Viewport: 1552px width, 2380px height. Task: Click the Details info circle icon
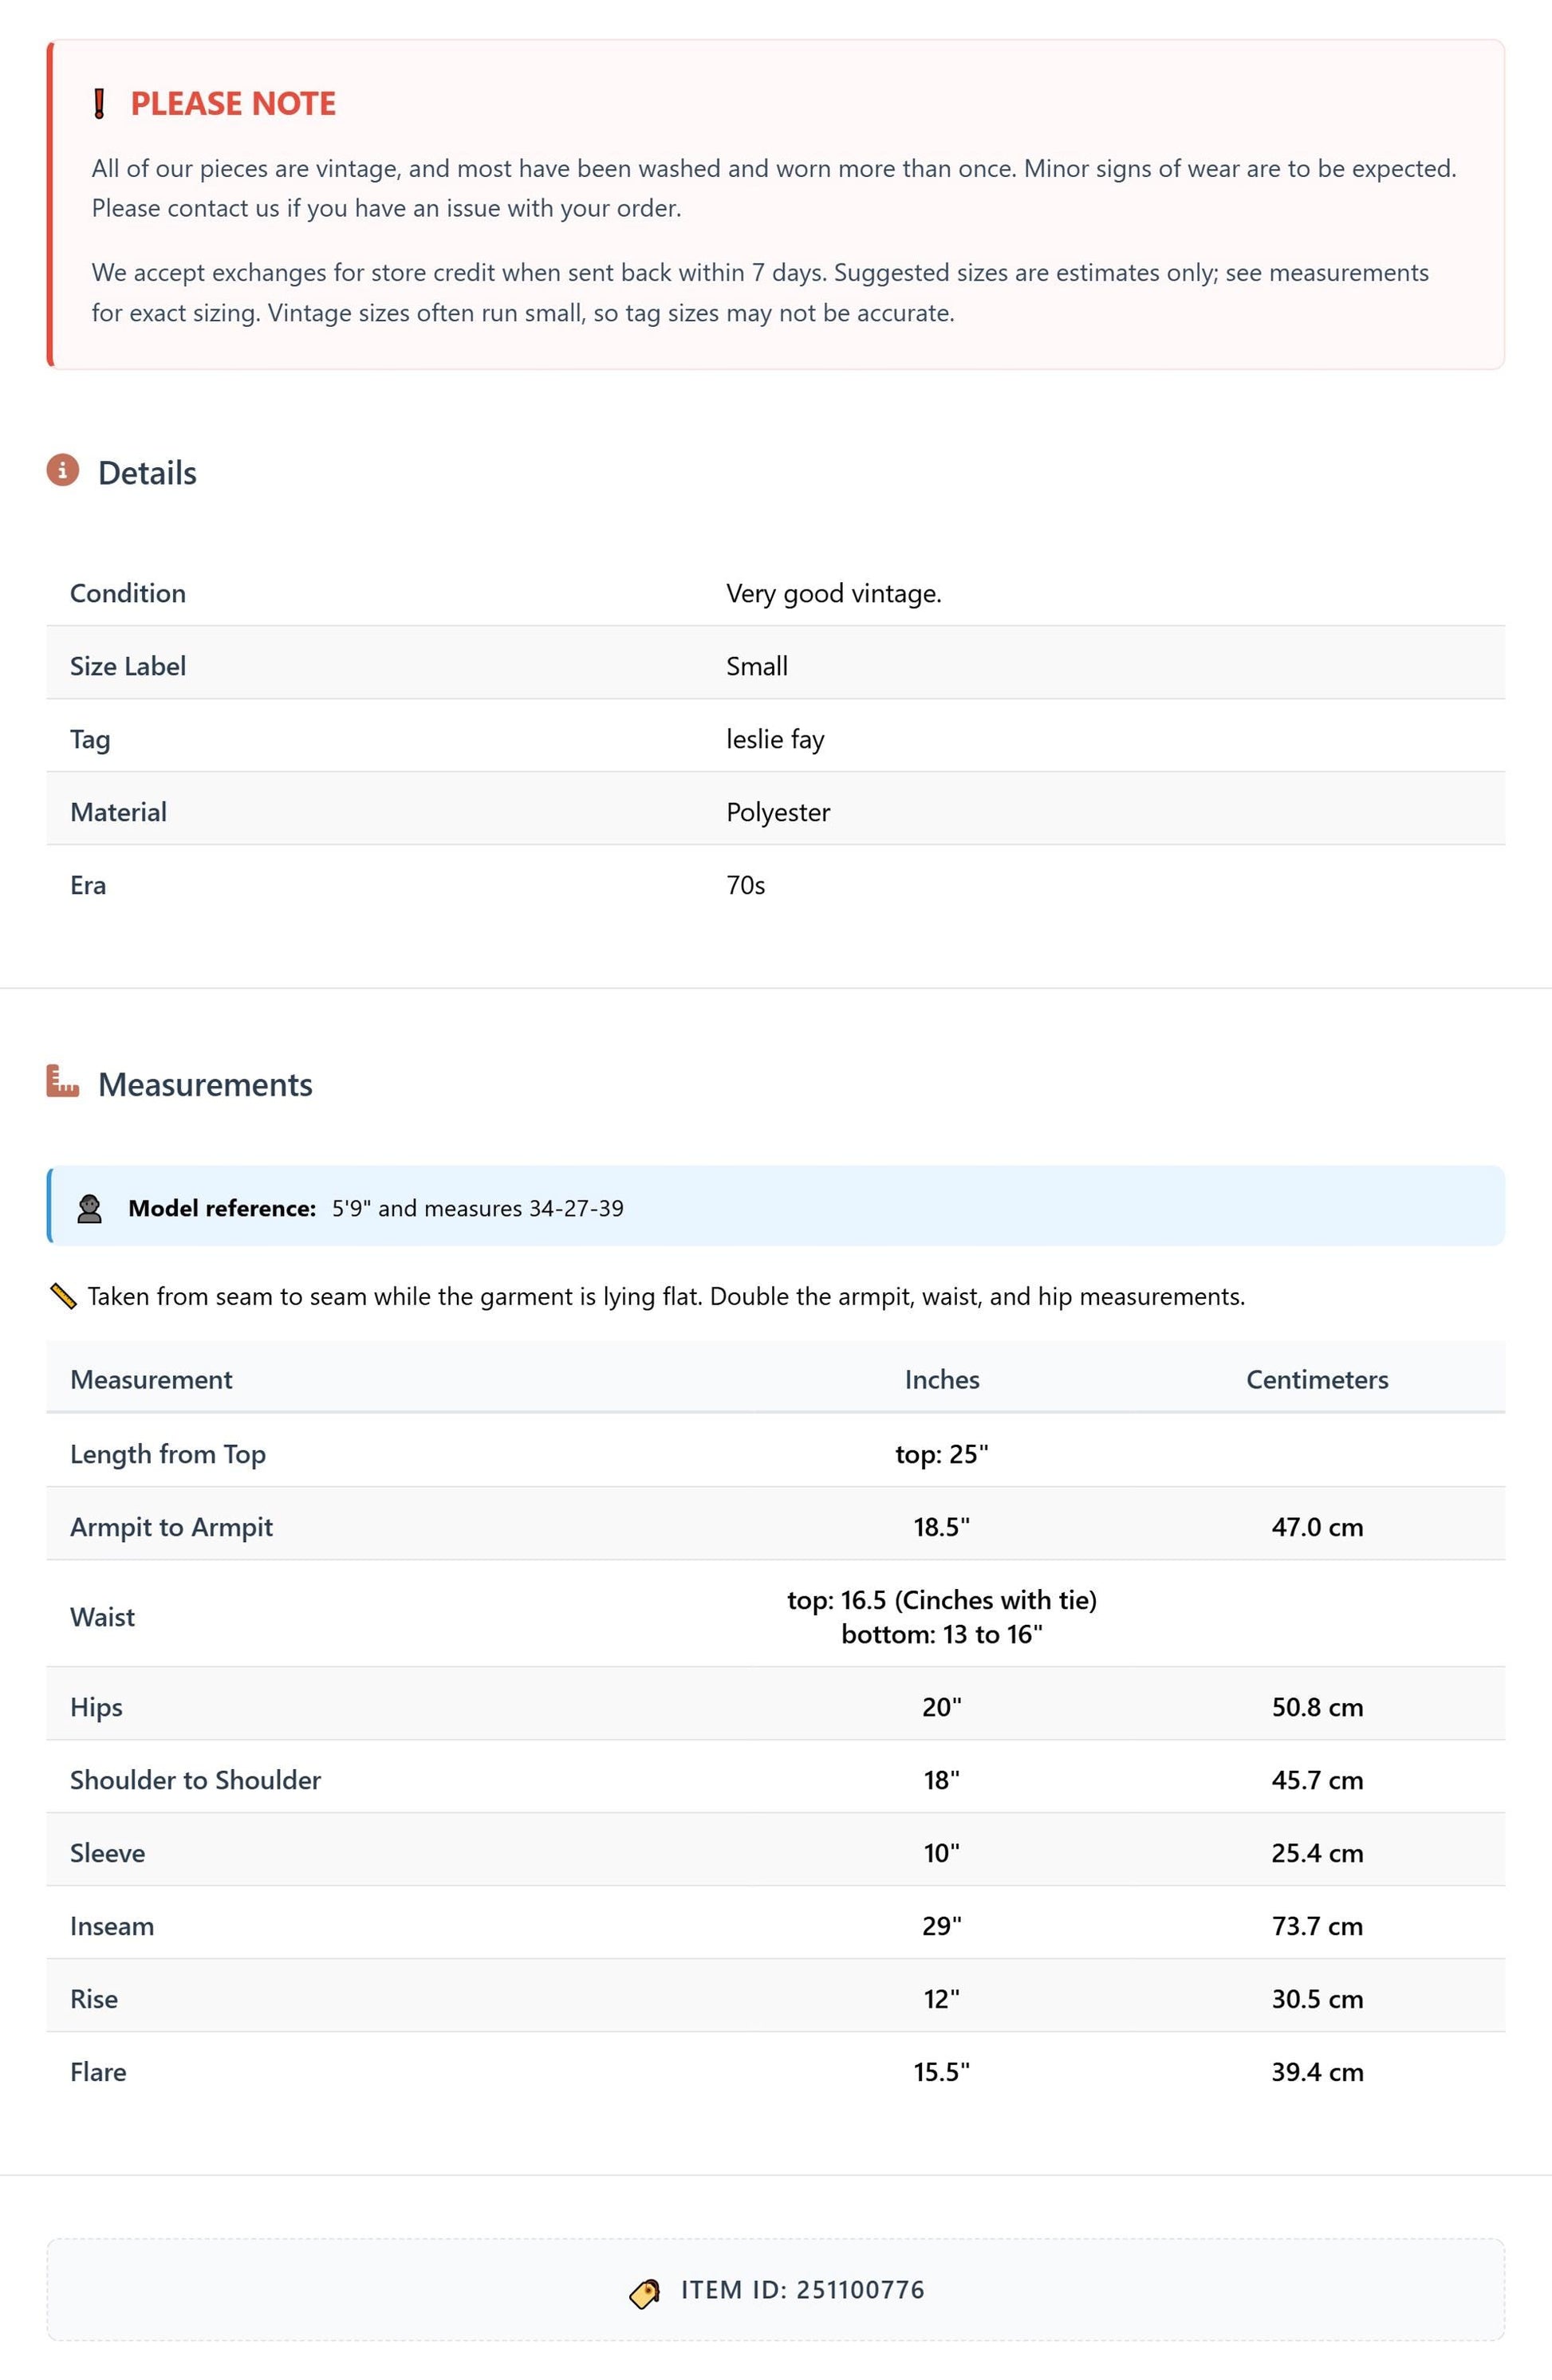click(x=63, y=470)
